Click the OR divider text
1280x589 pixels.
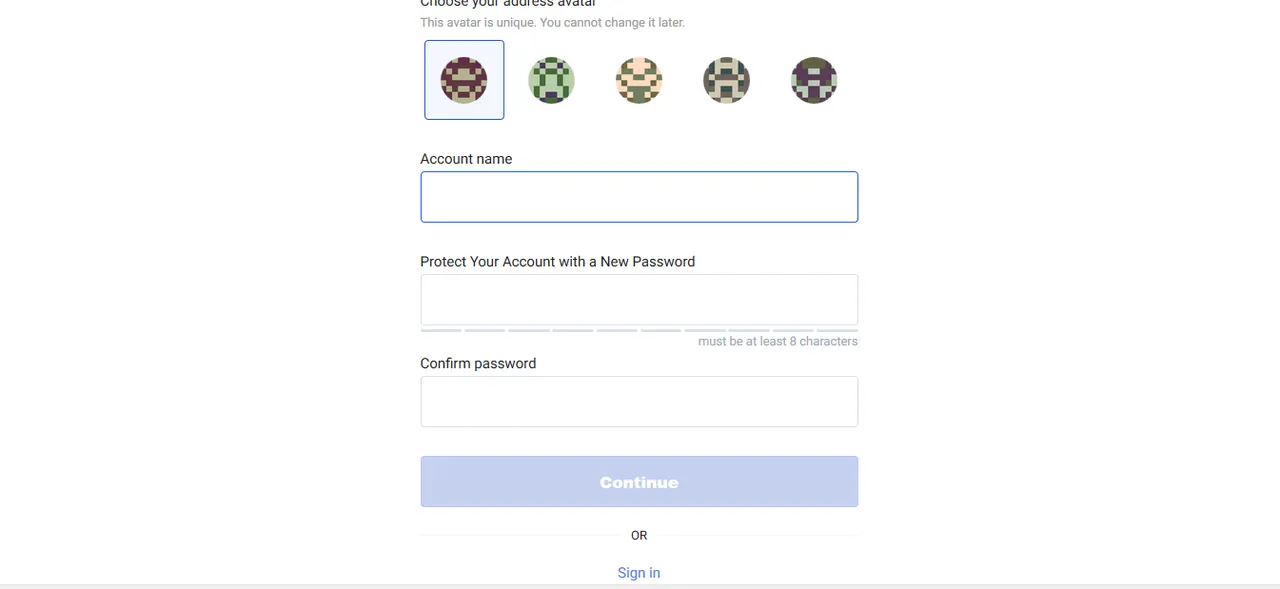click(639, 536)
